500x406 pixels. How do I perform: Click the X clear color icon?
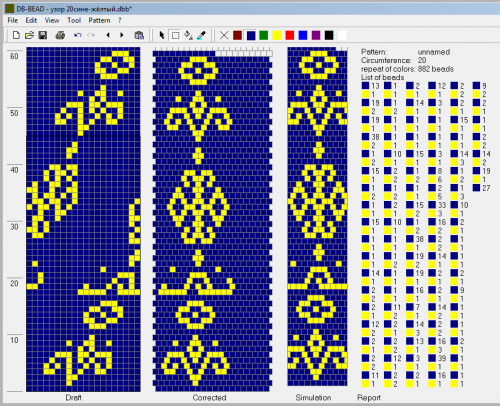224,35
